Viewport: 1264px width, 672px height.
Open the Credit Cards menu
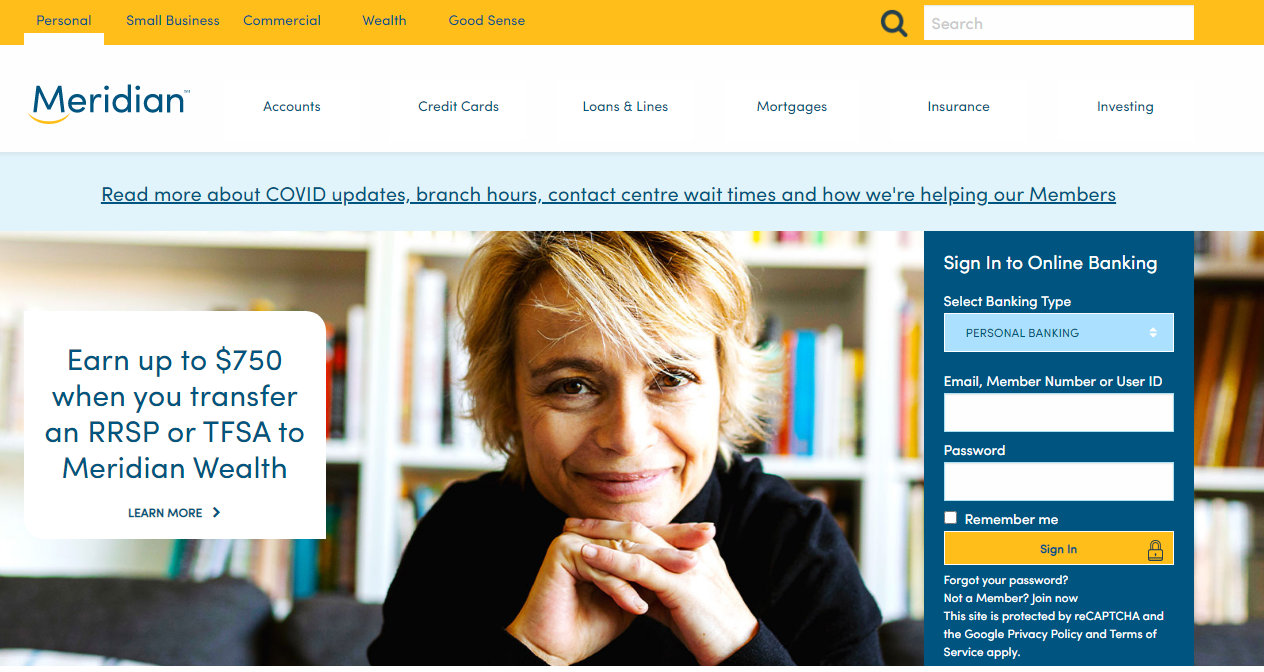click(x=458, y=106)
